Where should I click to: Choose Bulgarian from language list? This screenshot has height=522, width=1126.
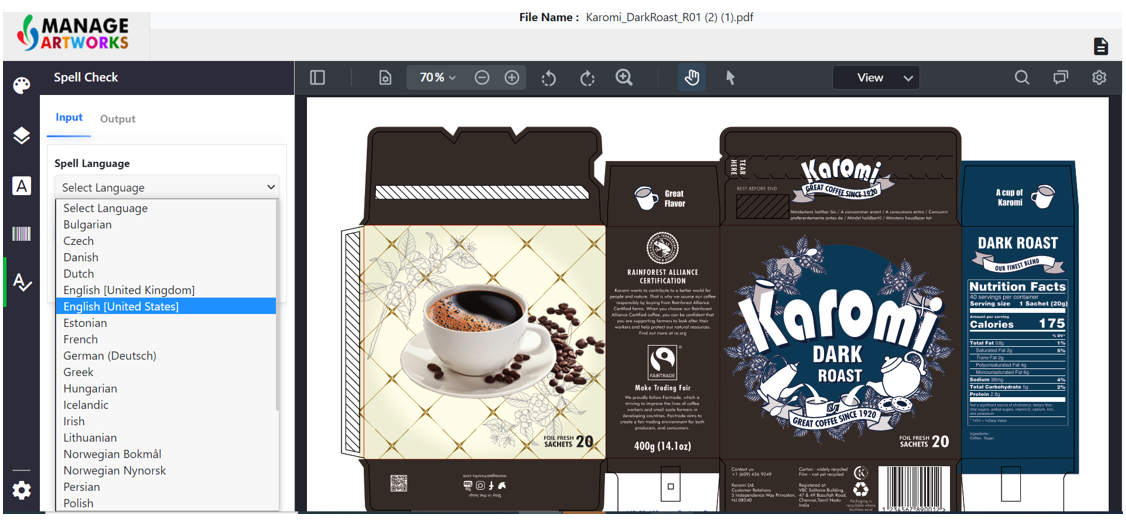[x=166, y=225]
